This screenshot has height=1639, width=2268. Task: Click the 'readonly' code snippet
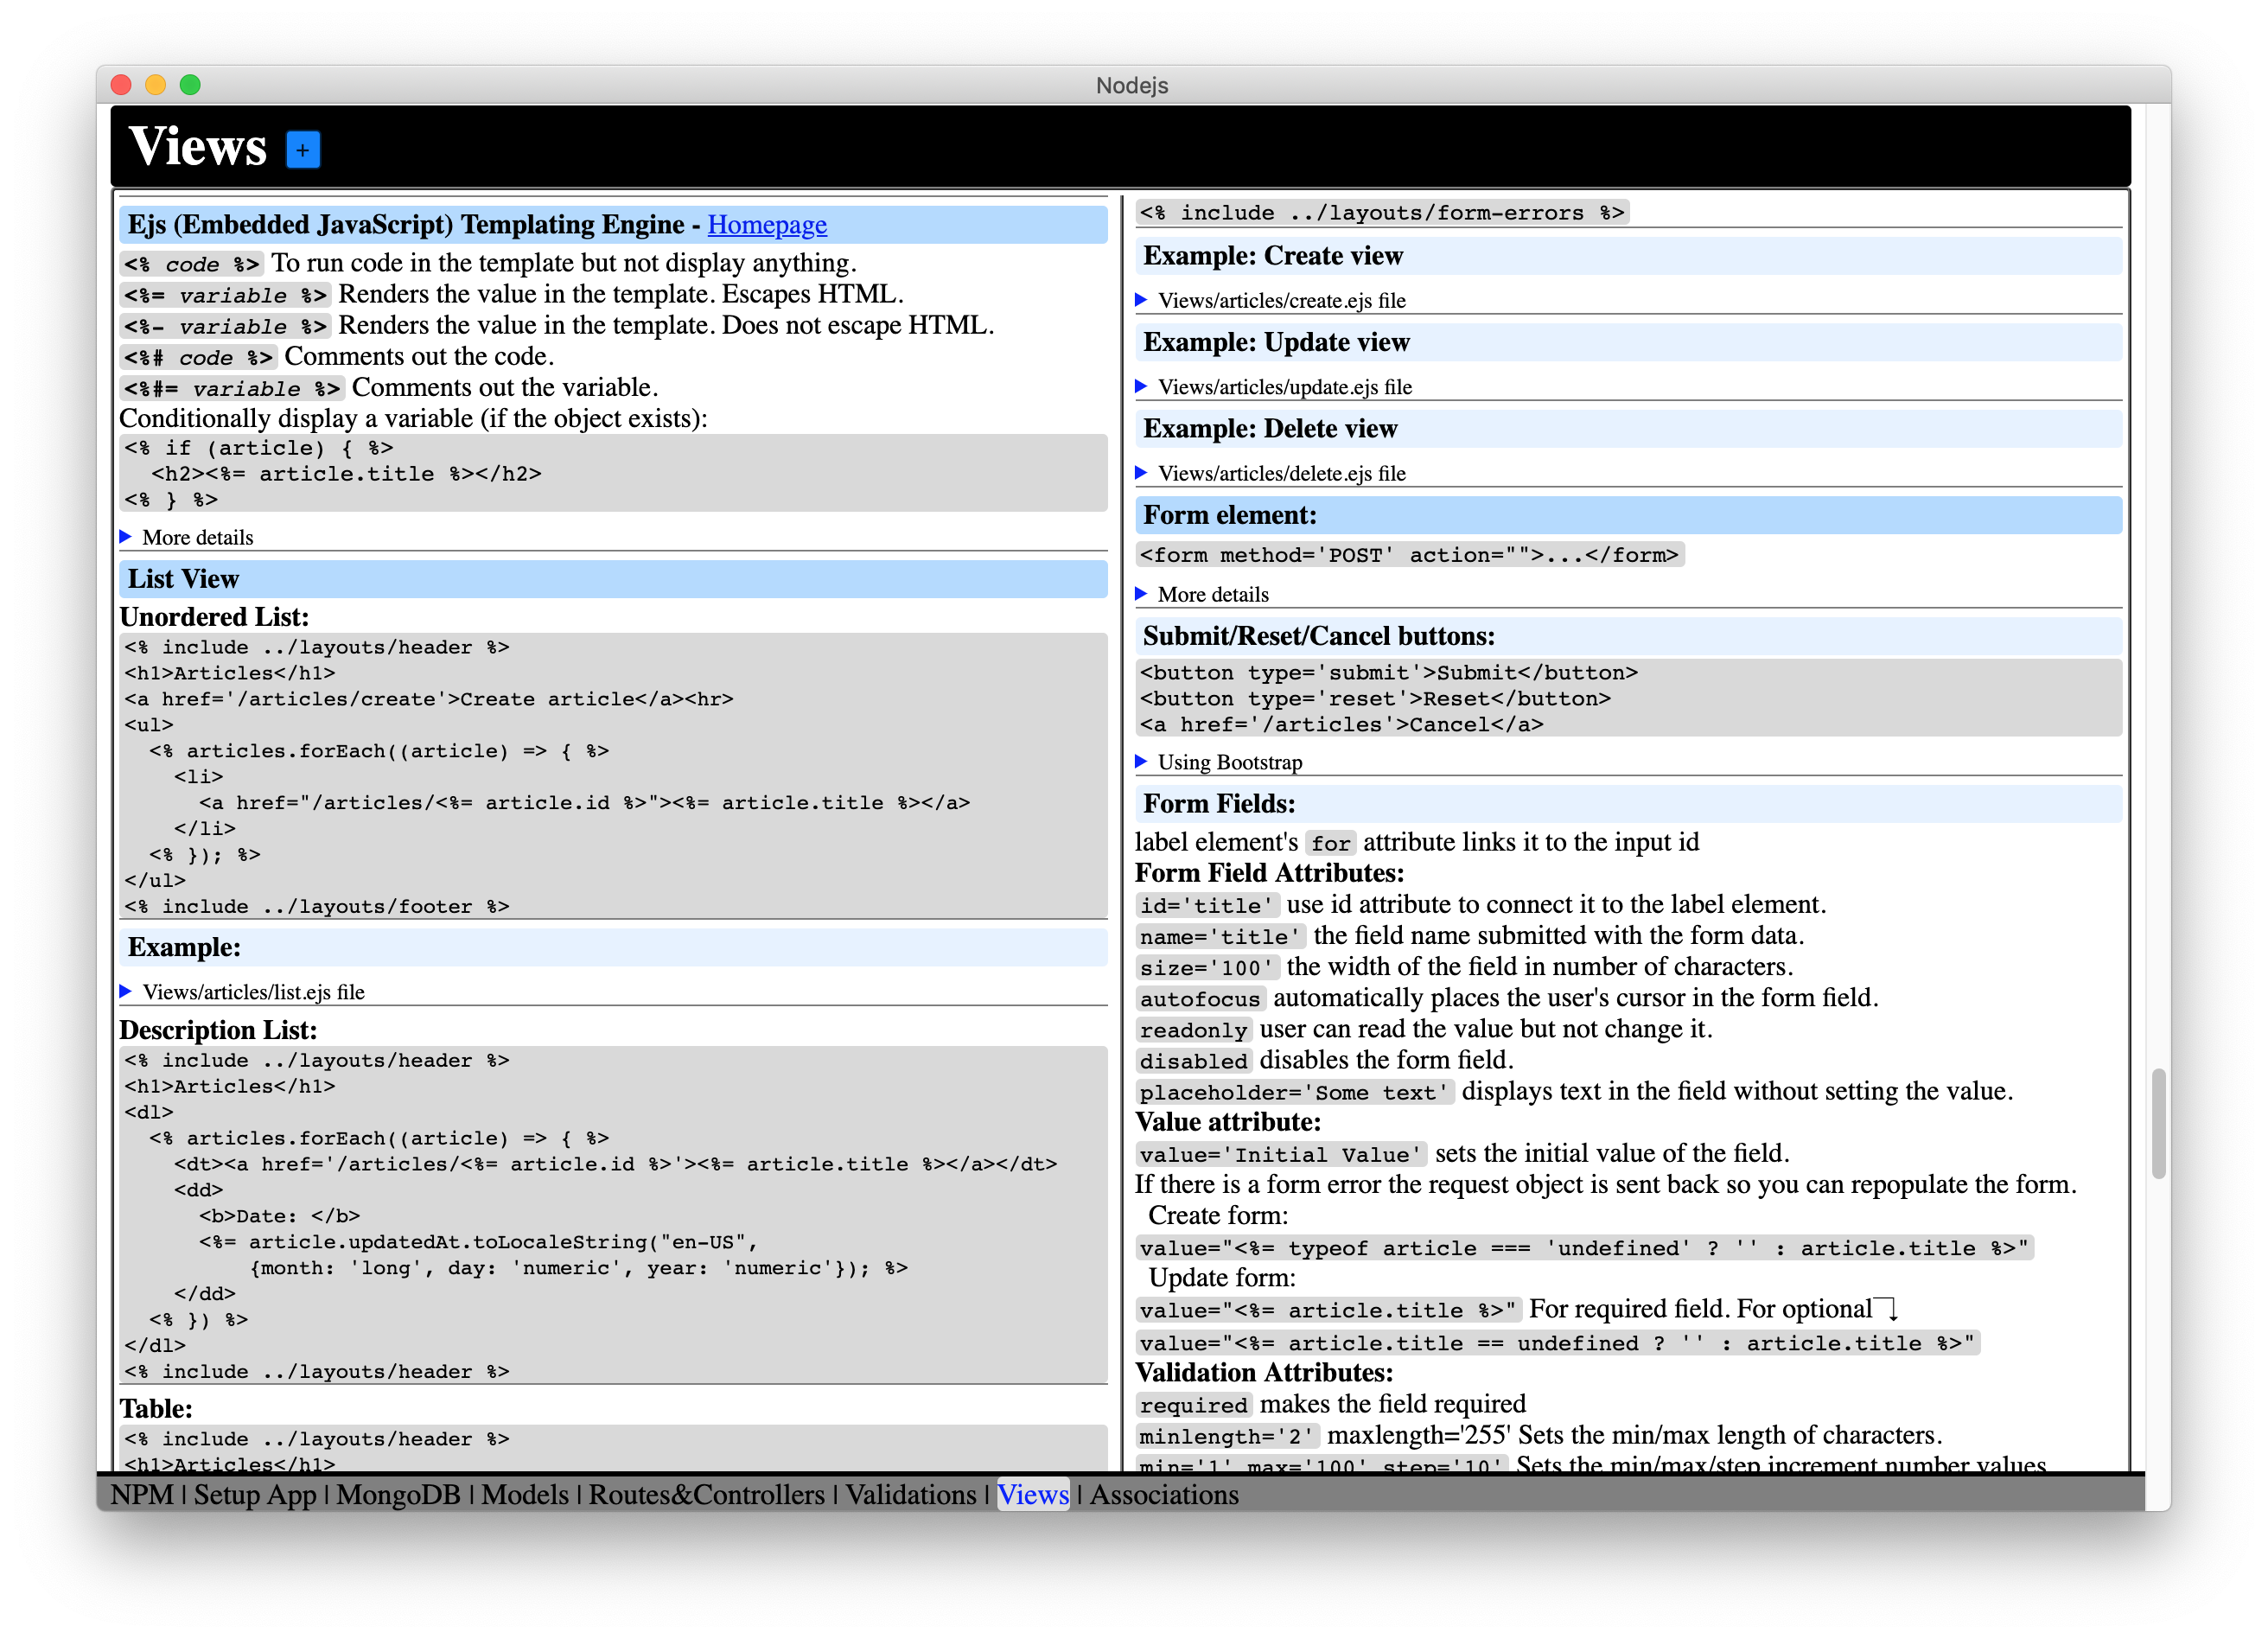1193,1029
